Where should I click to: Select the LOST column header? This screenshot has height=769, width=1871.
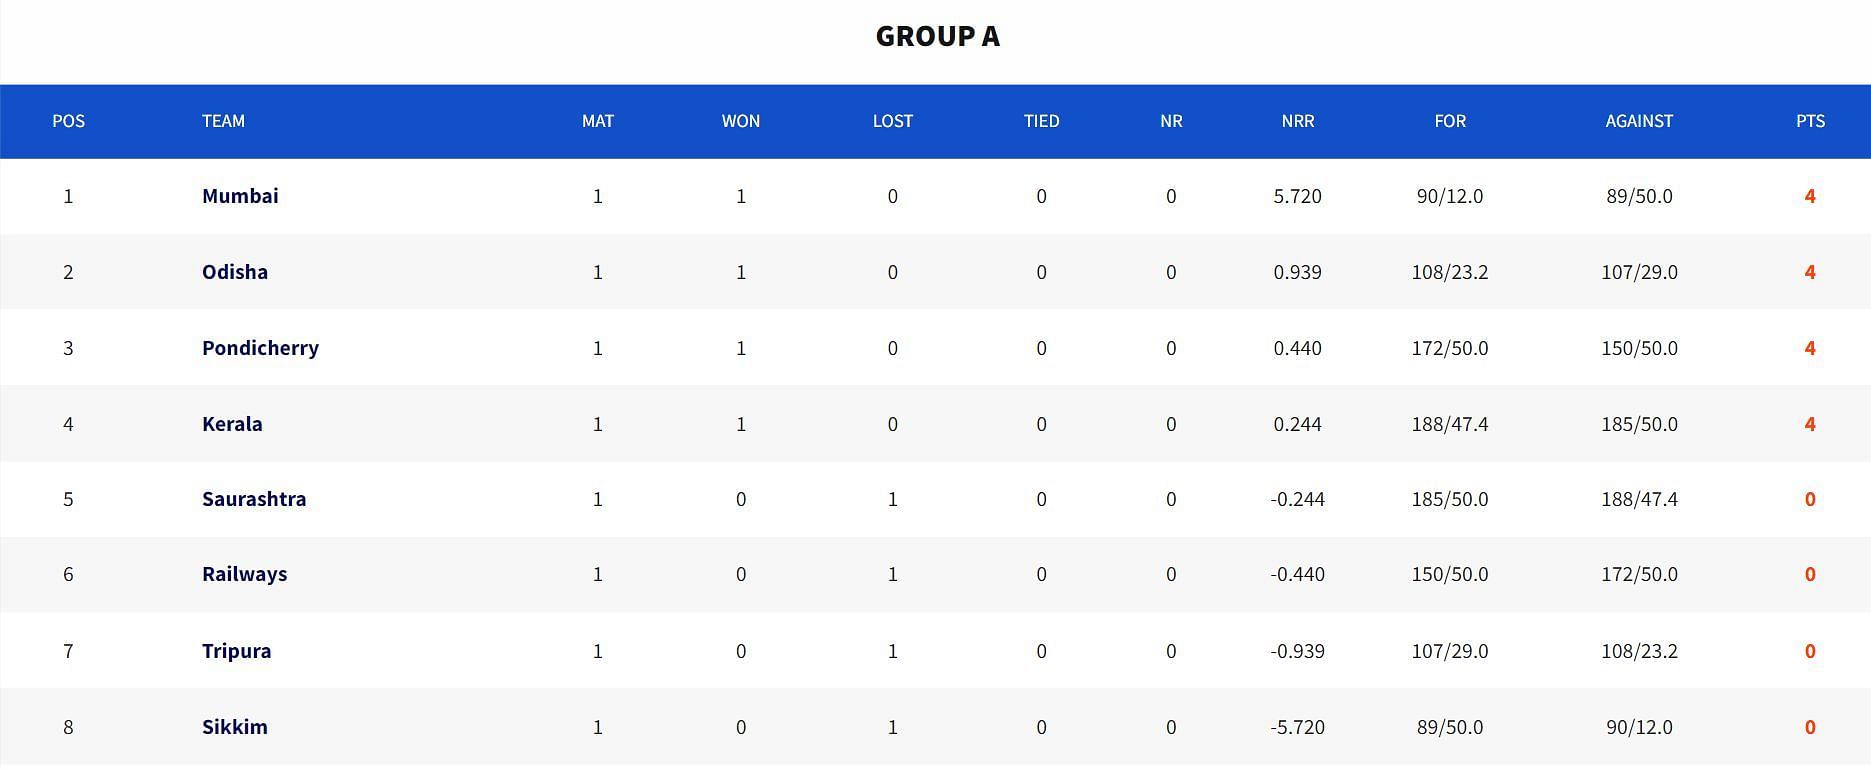[892, 121]
